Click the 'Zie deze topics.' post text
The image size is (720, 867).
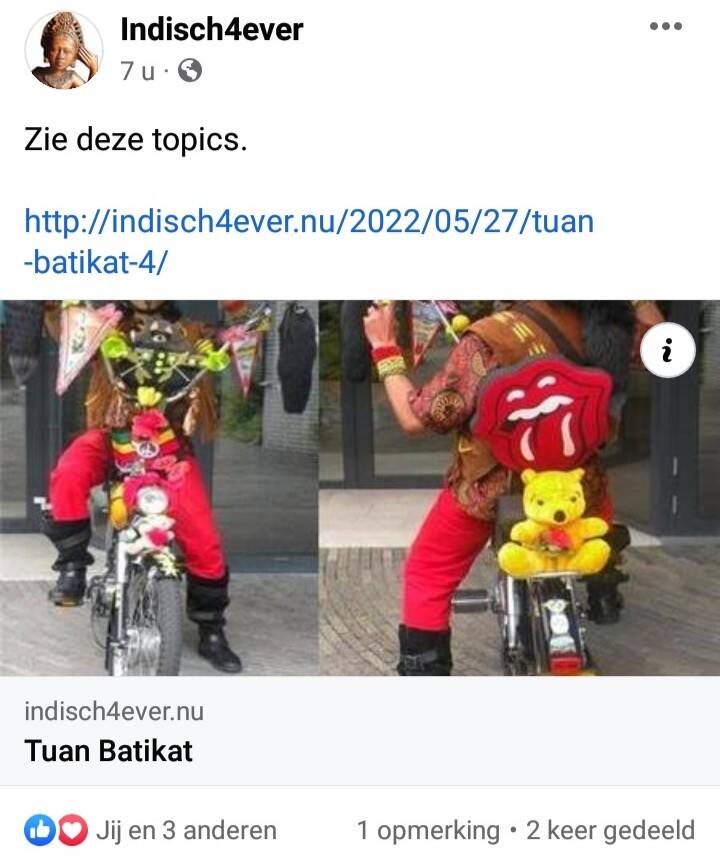point(135,139)
